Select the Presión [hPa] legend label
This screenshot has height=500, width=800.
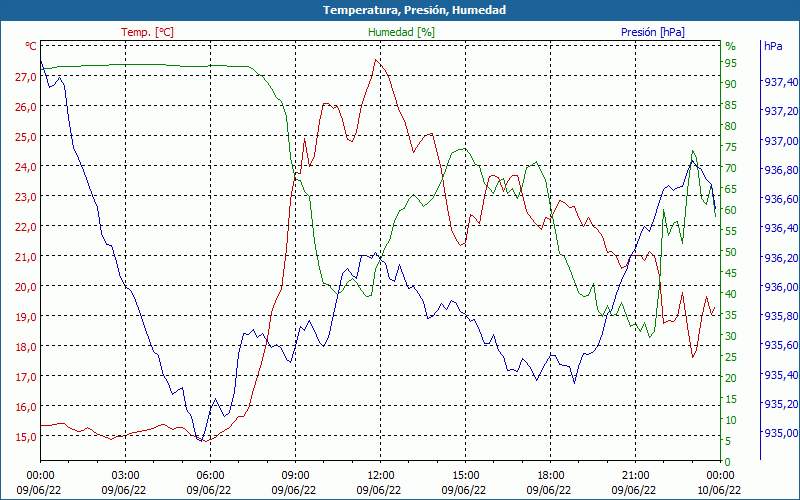(653, 32)
